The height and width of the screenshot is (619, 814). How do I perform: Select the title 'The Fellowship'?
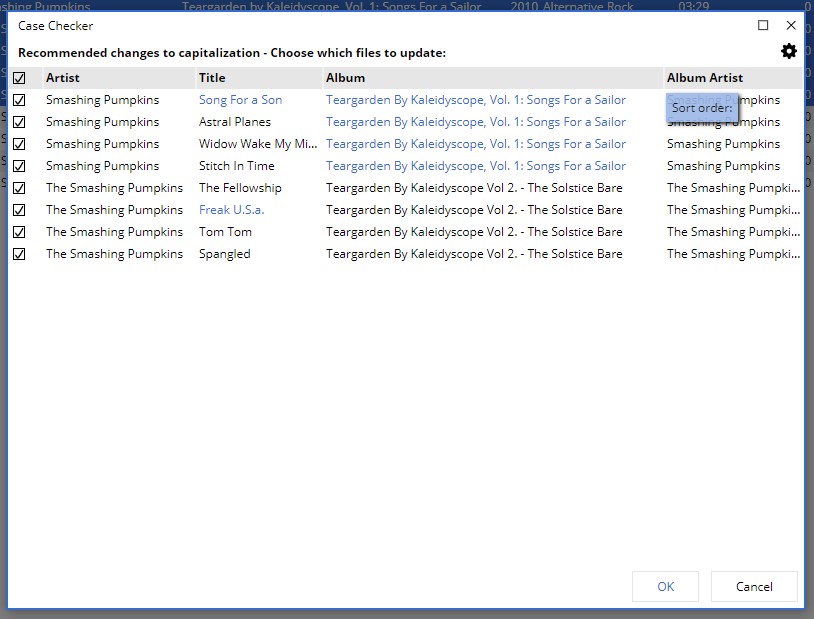coord(240,187)
